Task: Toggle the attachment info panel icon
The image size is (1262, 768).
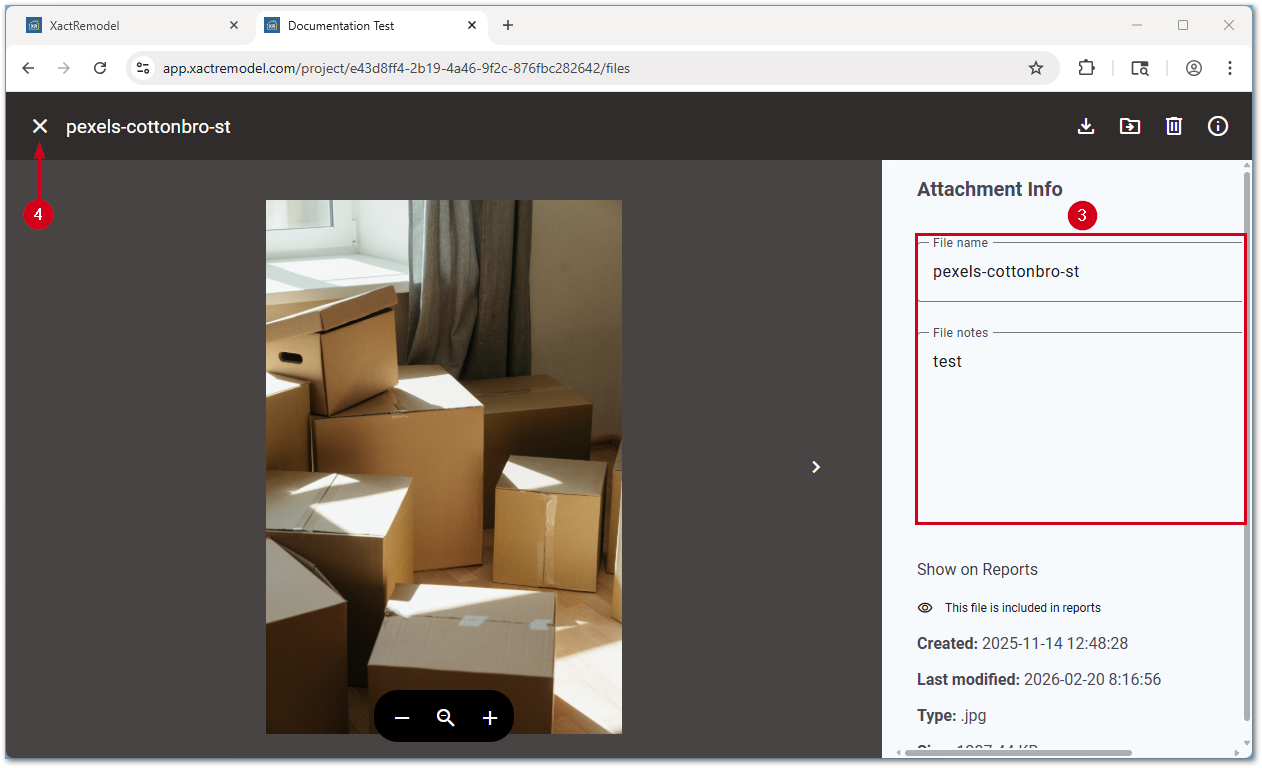Action: (1218, 126)
